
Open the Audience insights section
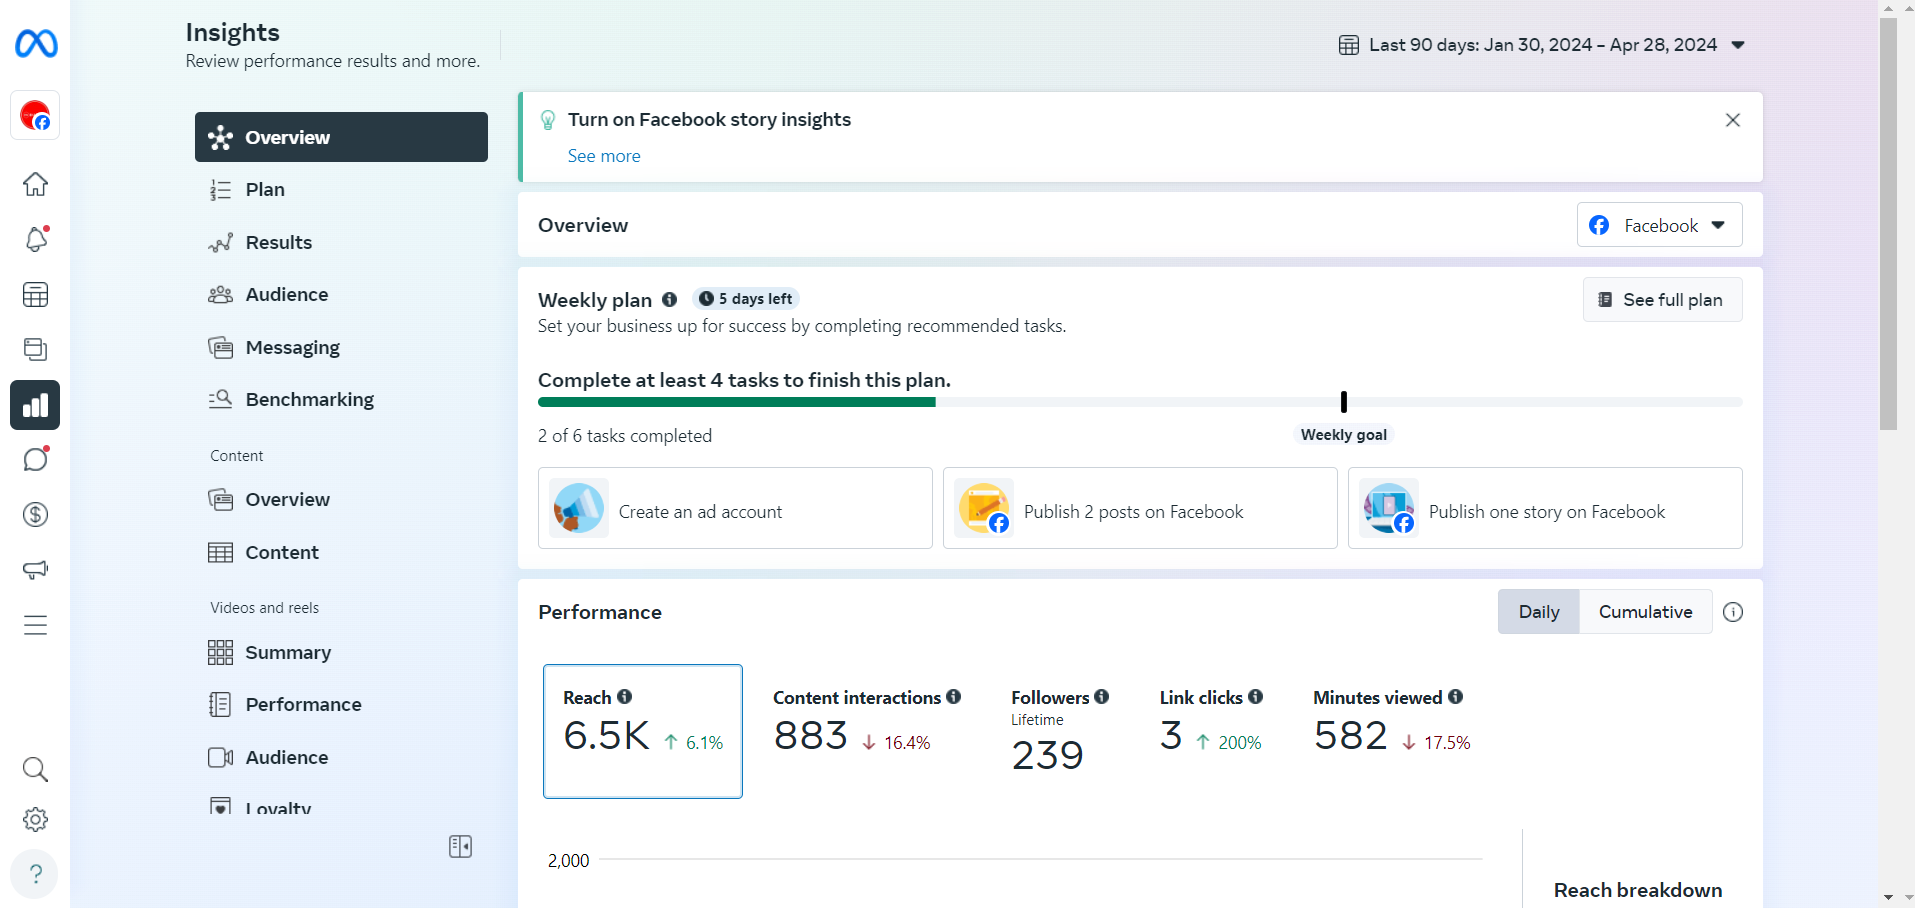coord(286,295)
